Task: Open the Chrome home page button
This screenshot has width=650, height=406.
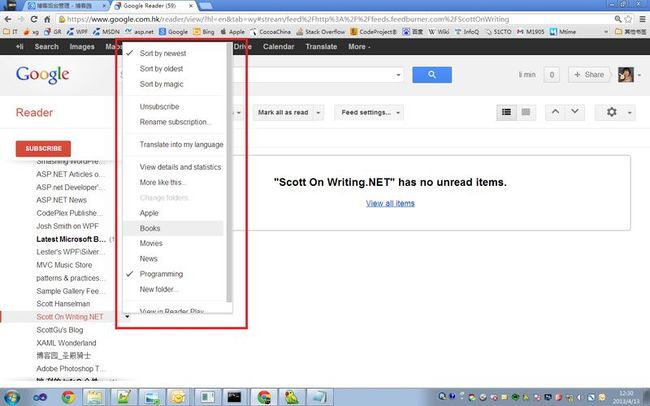Action: click(x=47, y=19)
